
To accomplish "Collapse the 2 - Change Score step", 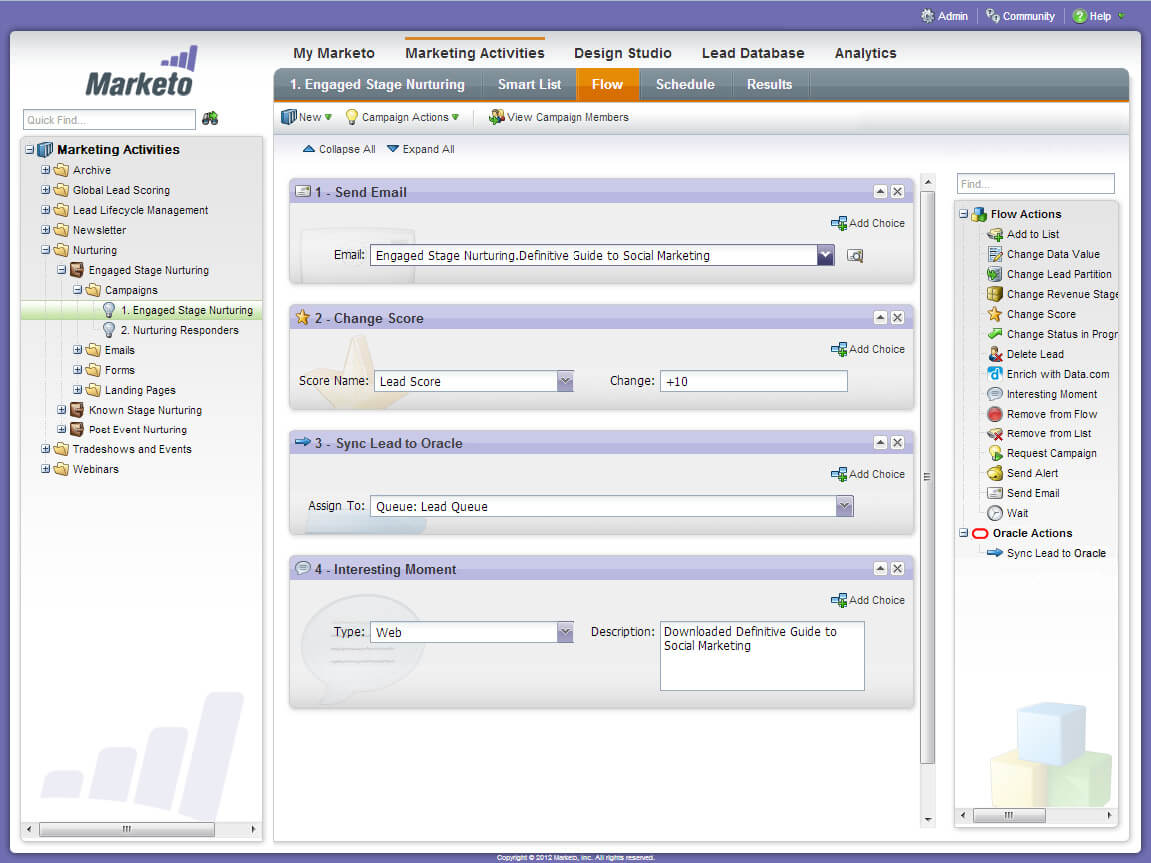I will pos(880,318).
